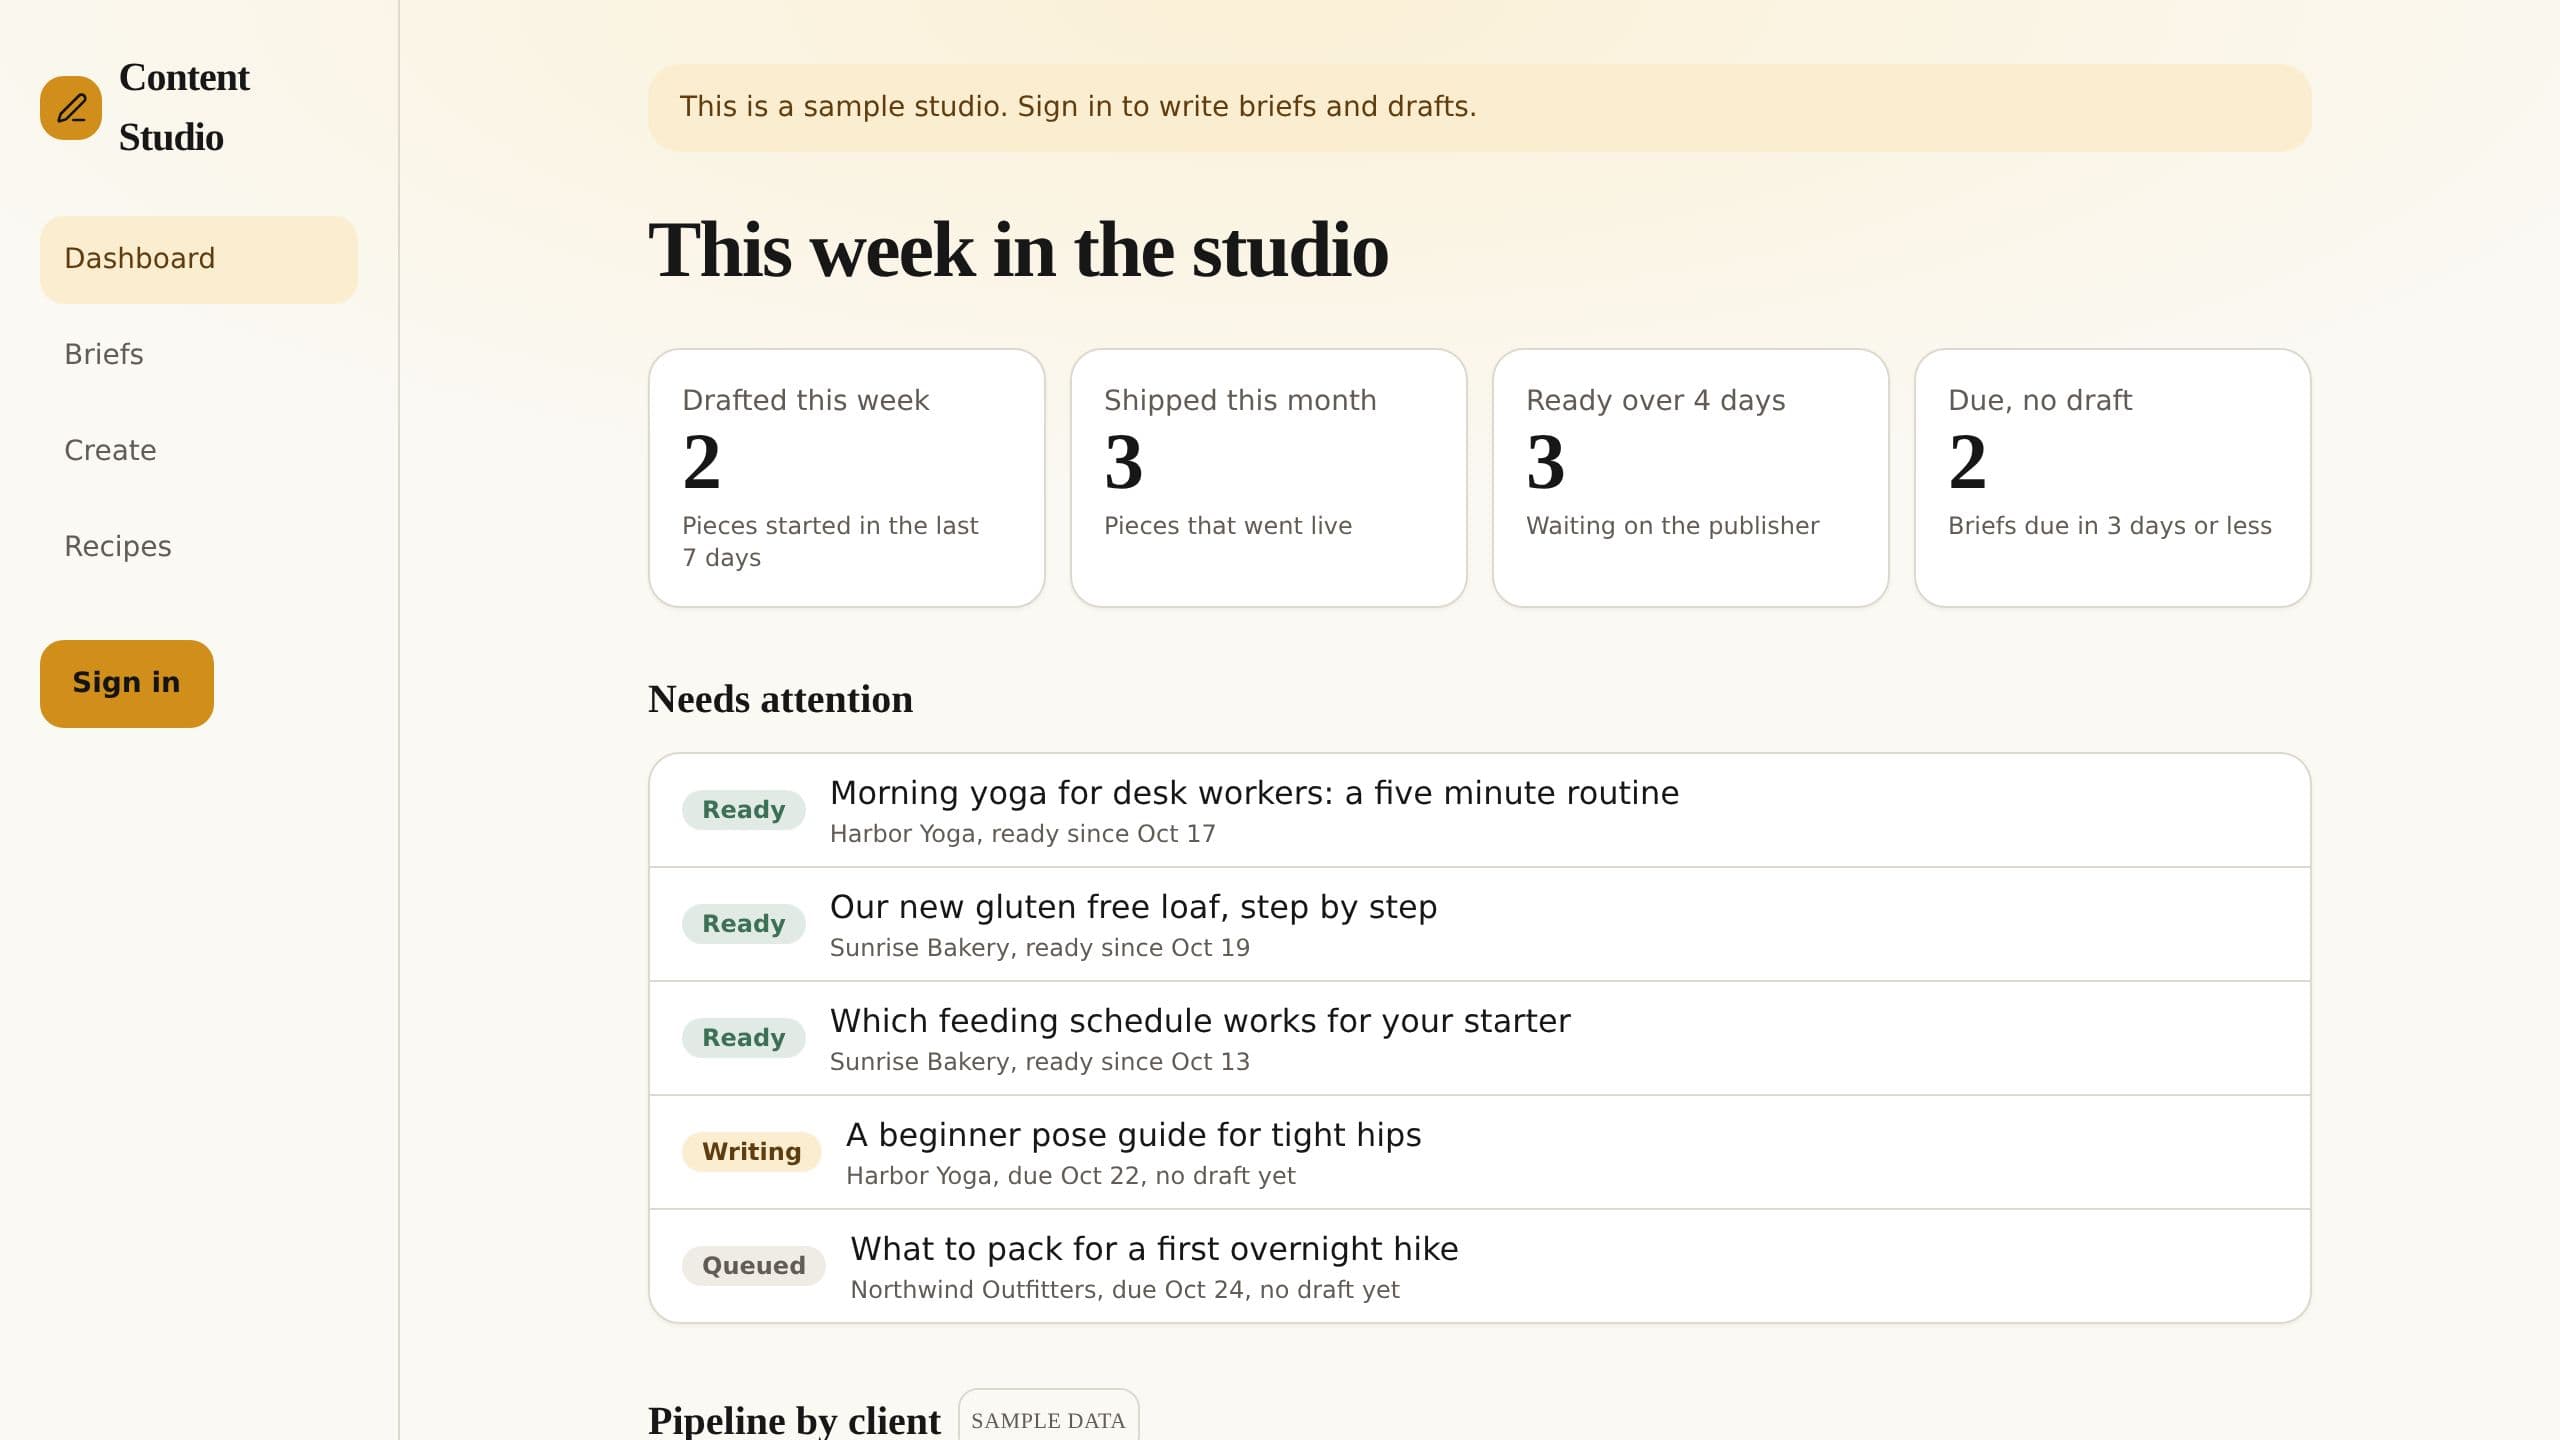
Task: Select the Drafted this week card
Action: pos(847,477)
